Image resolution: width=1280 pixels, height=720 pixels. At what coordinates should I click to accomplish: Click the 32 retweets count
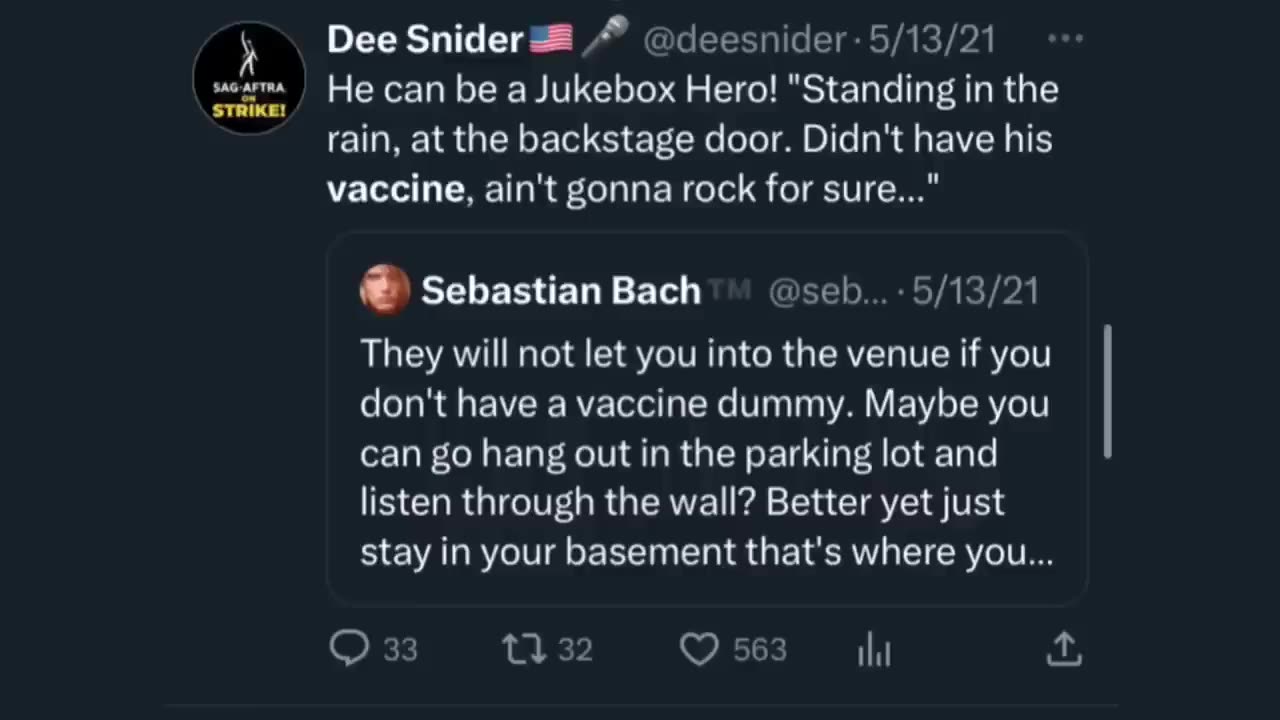(x=575, y=650)
